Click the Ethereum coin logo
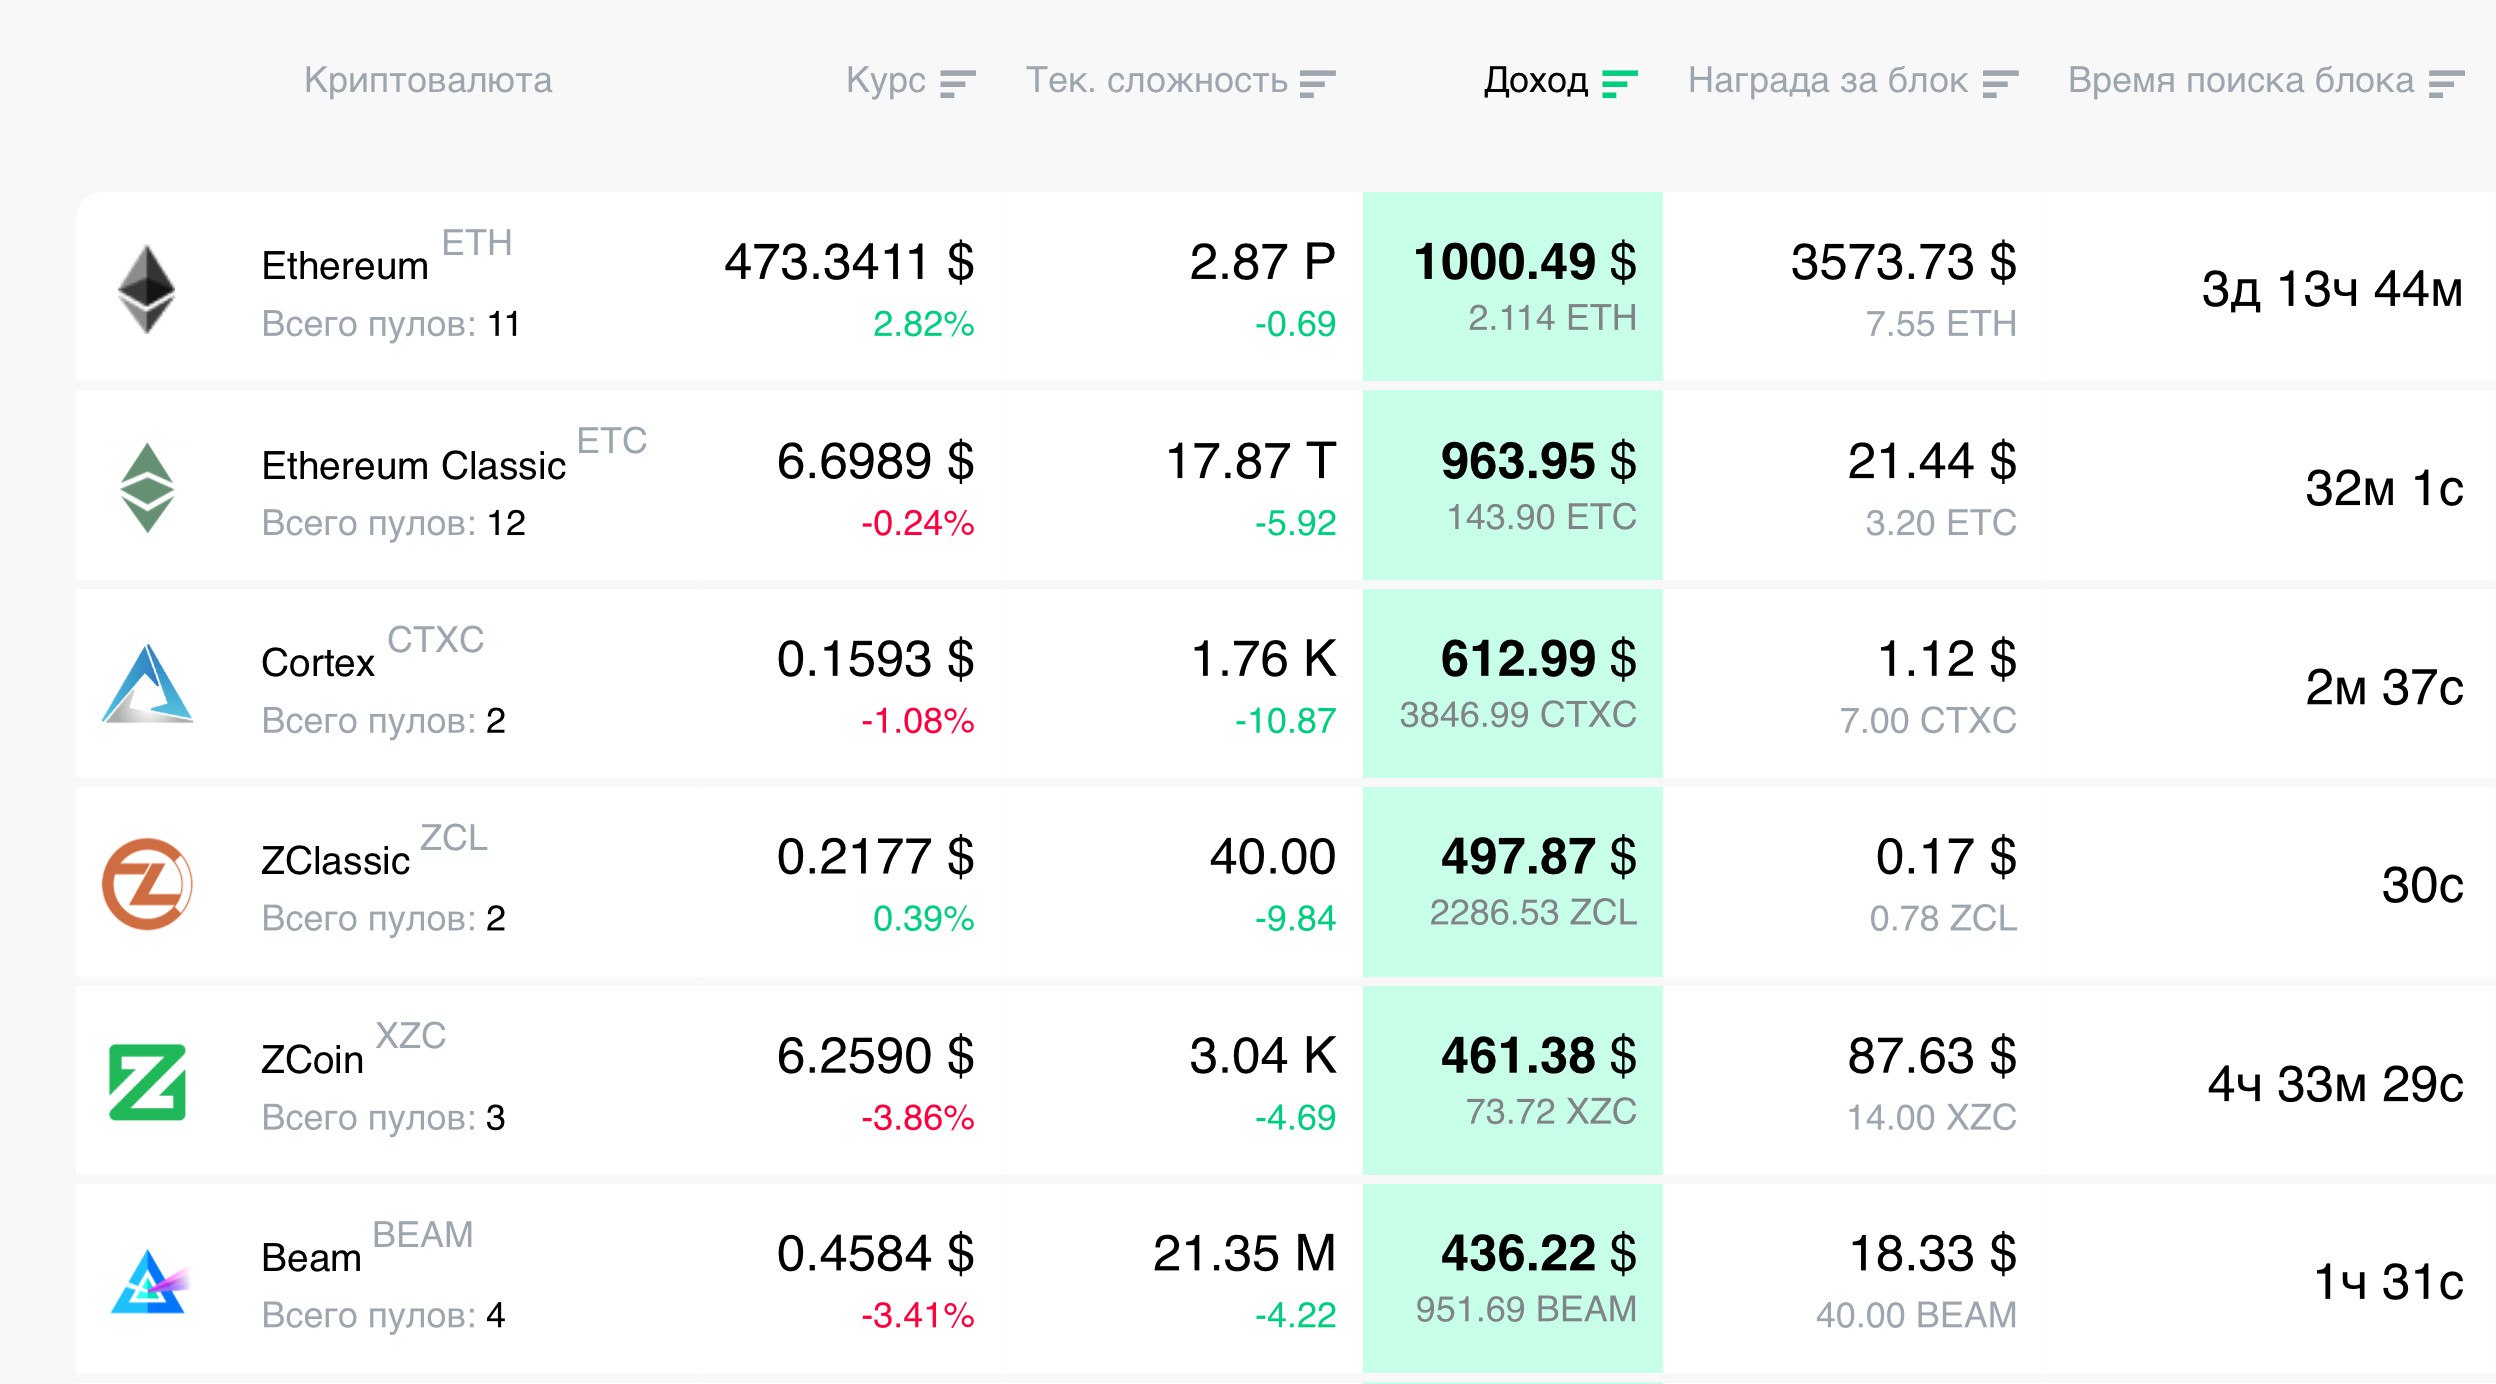This screenshot has height=1384, width=2496. pos(146,289)
